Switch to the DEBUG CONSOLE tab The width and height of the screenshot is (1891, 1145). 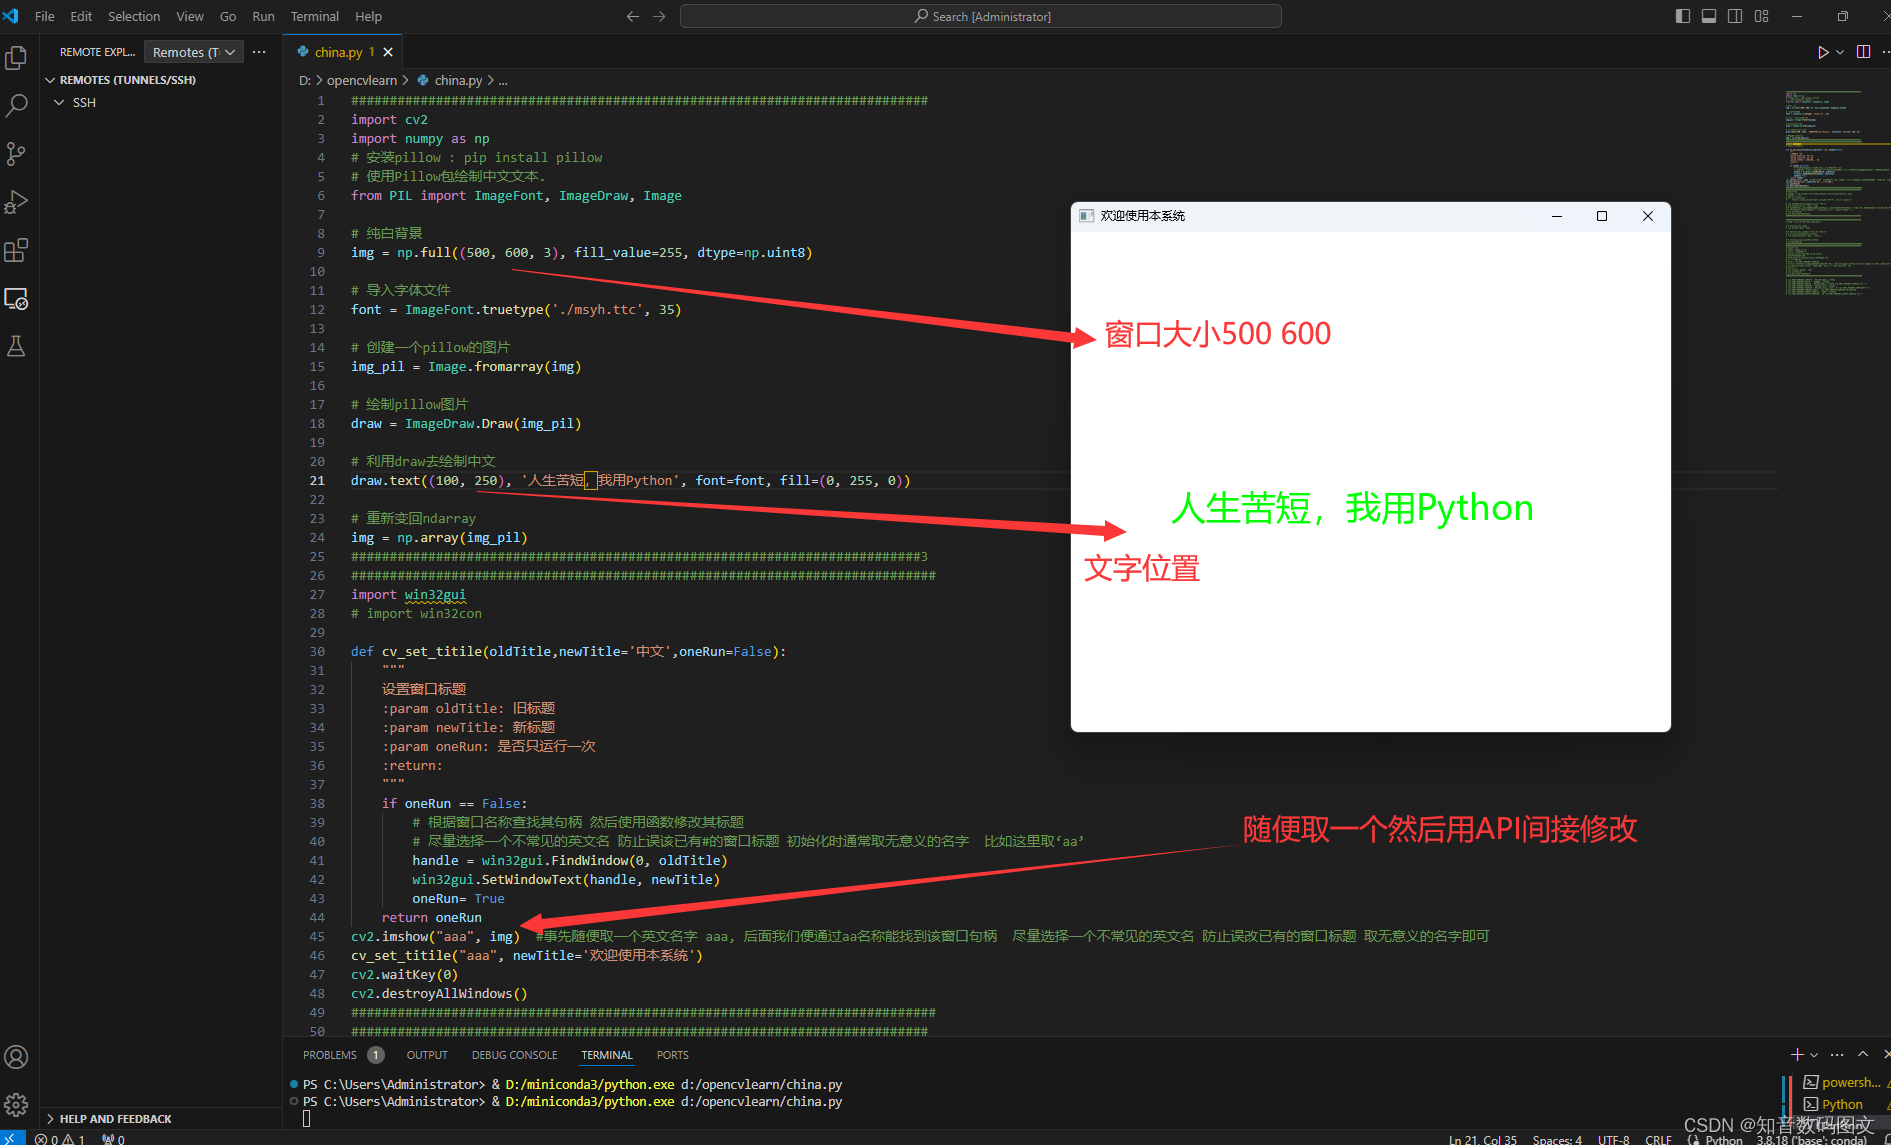[514, 1055]
